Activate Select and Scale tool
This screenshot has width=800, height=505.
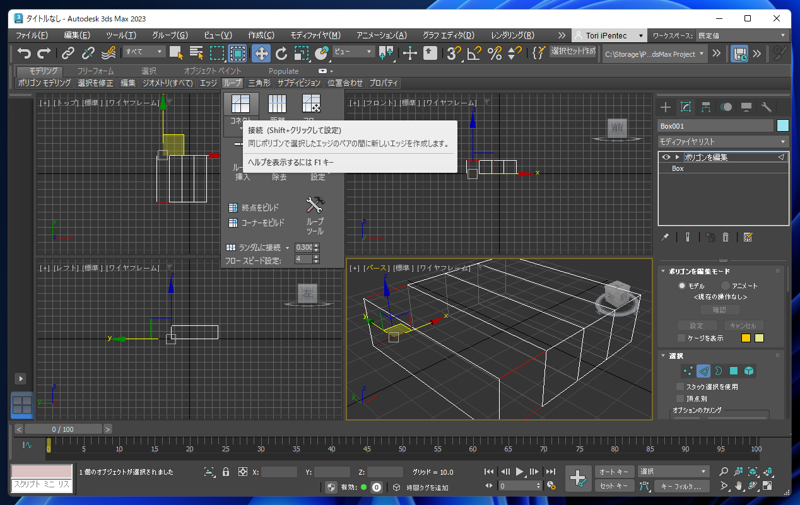[302, 53]
